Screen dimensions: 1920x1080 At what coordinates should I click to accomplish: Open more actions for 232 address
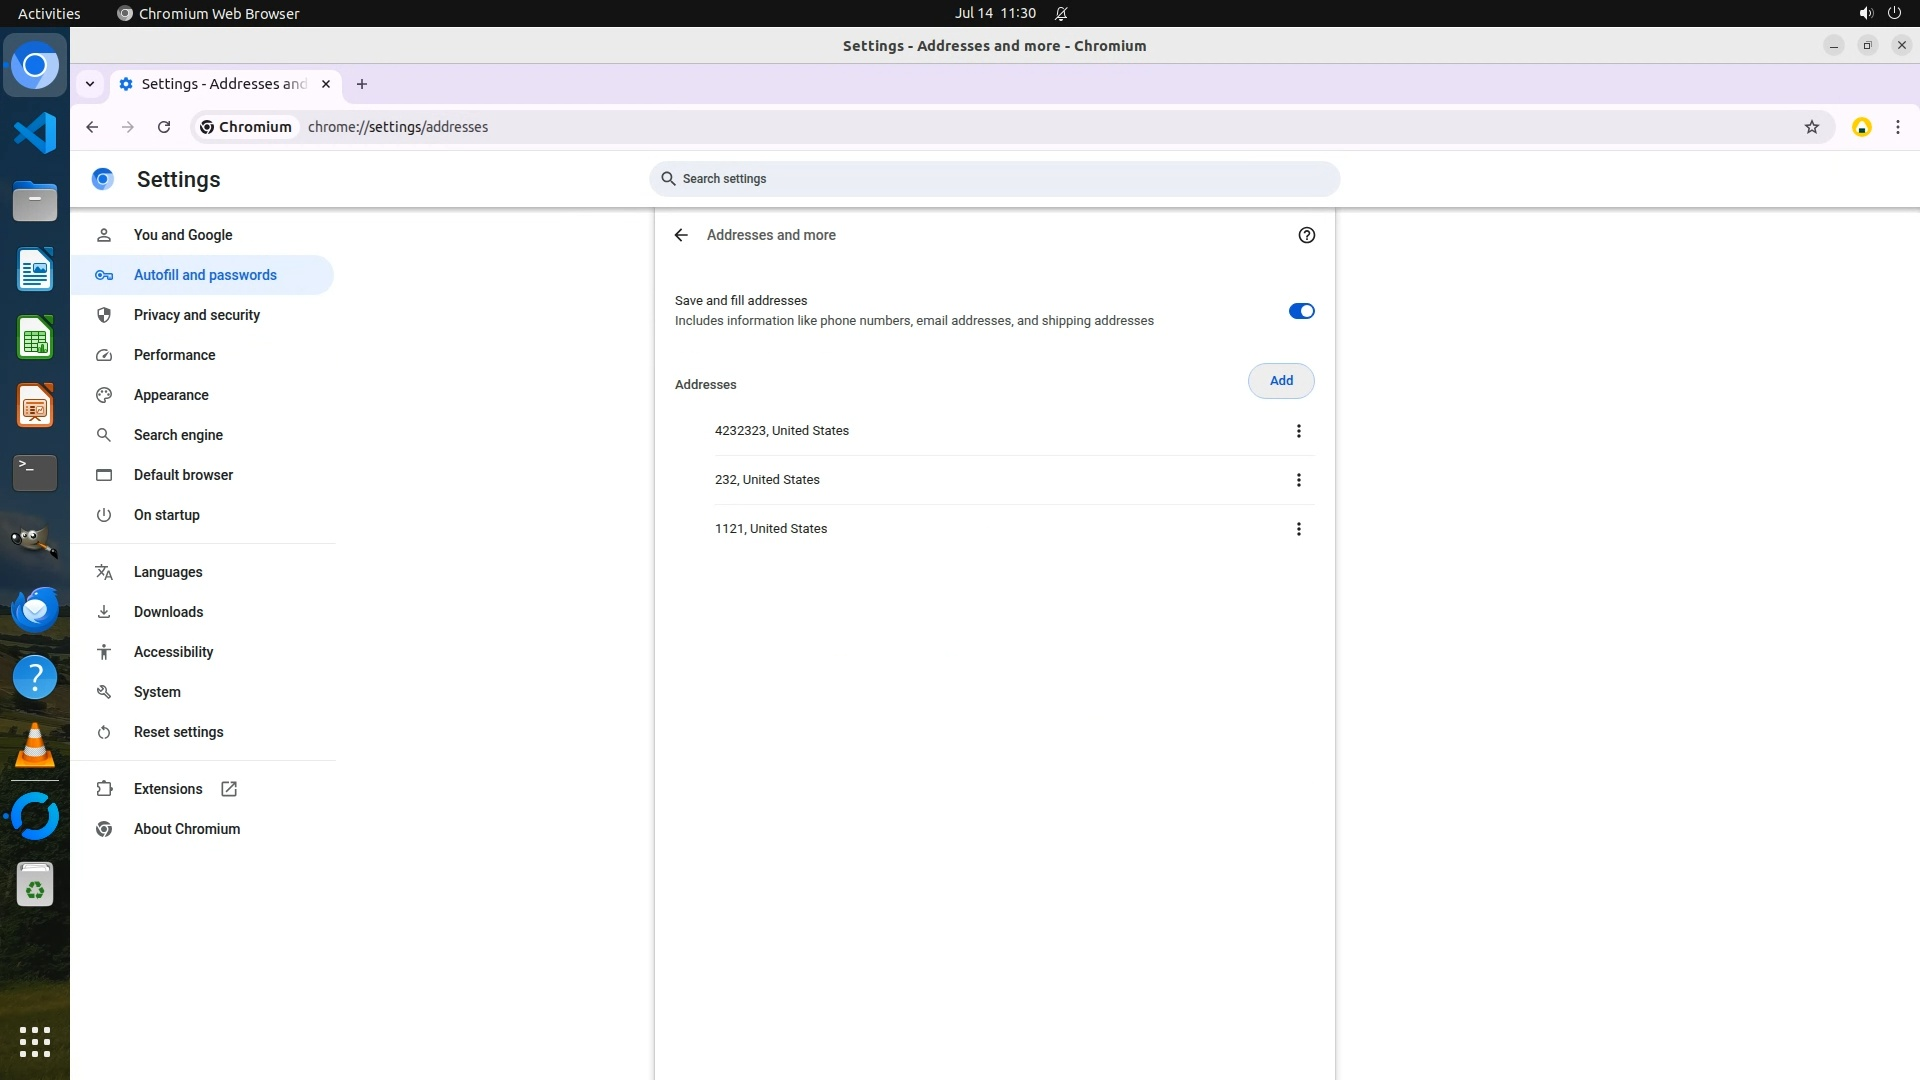click(1298, 480)
